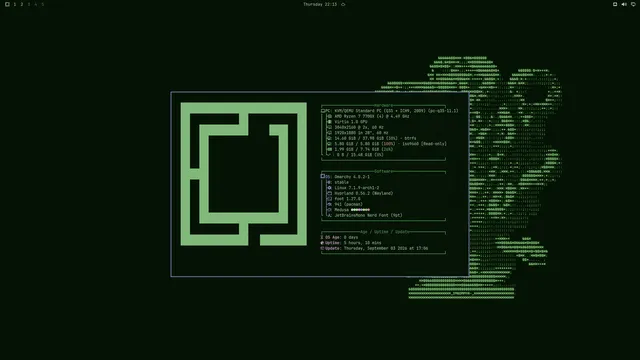Viewport: 640px width, 360px height.
Task: Click the GPU icon beside Virtio 1.0 GPU
Action: (330, 122)
